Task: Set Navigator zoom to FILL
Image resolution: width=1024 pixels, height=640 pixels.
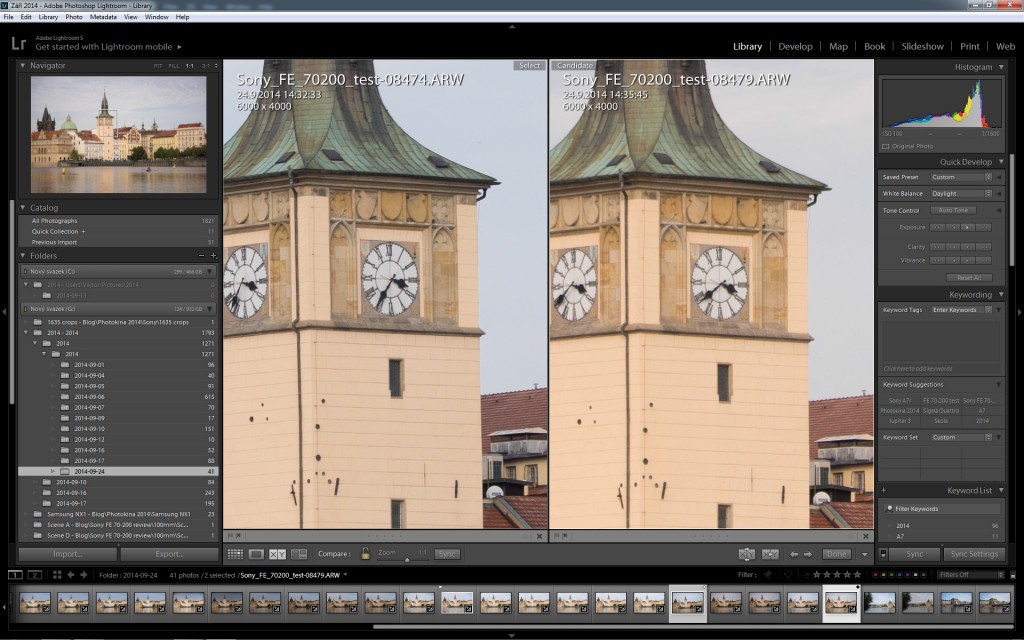Action: click(174, 65)
